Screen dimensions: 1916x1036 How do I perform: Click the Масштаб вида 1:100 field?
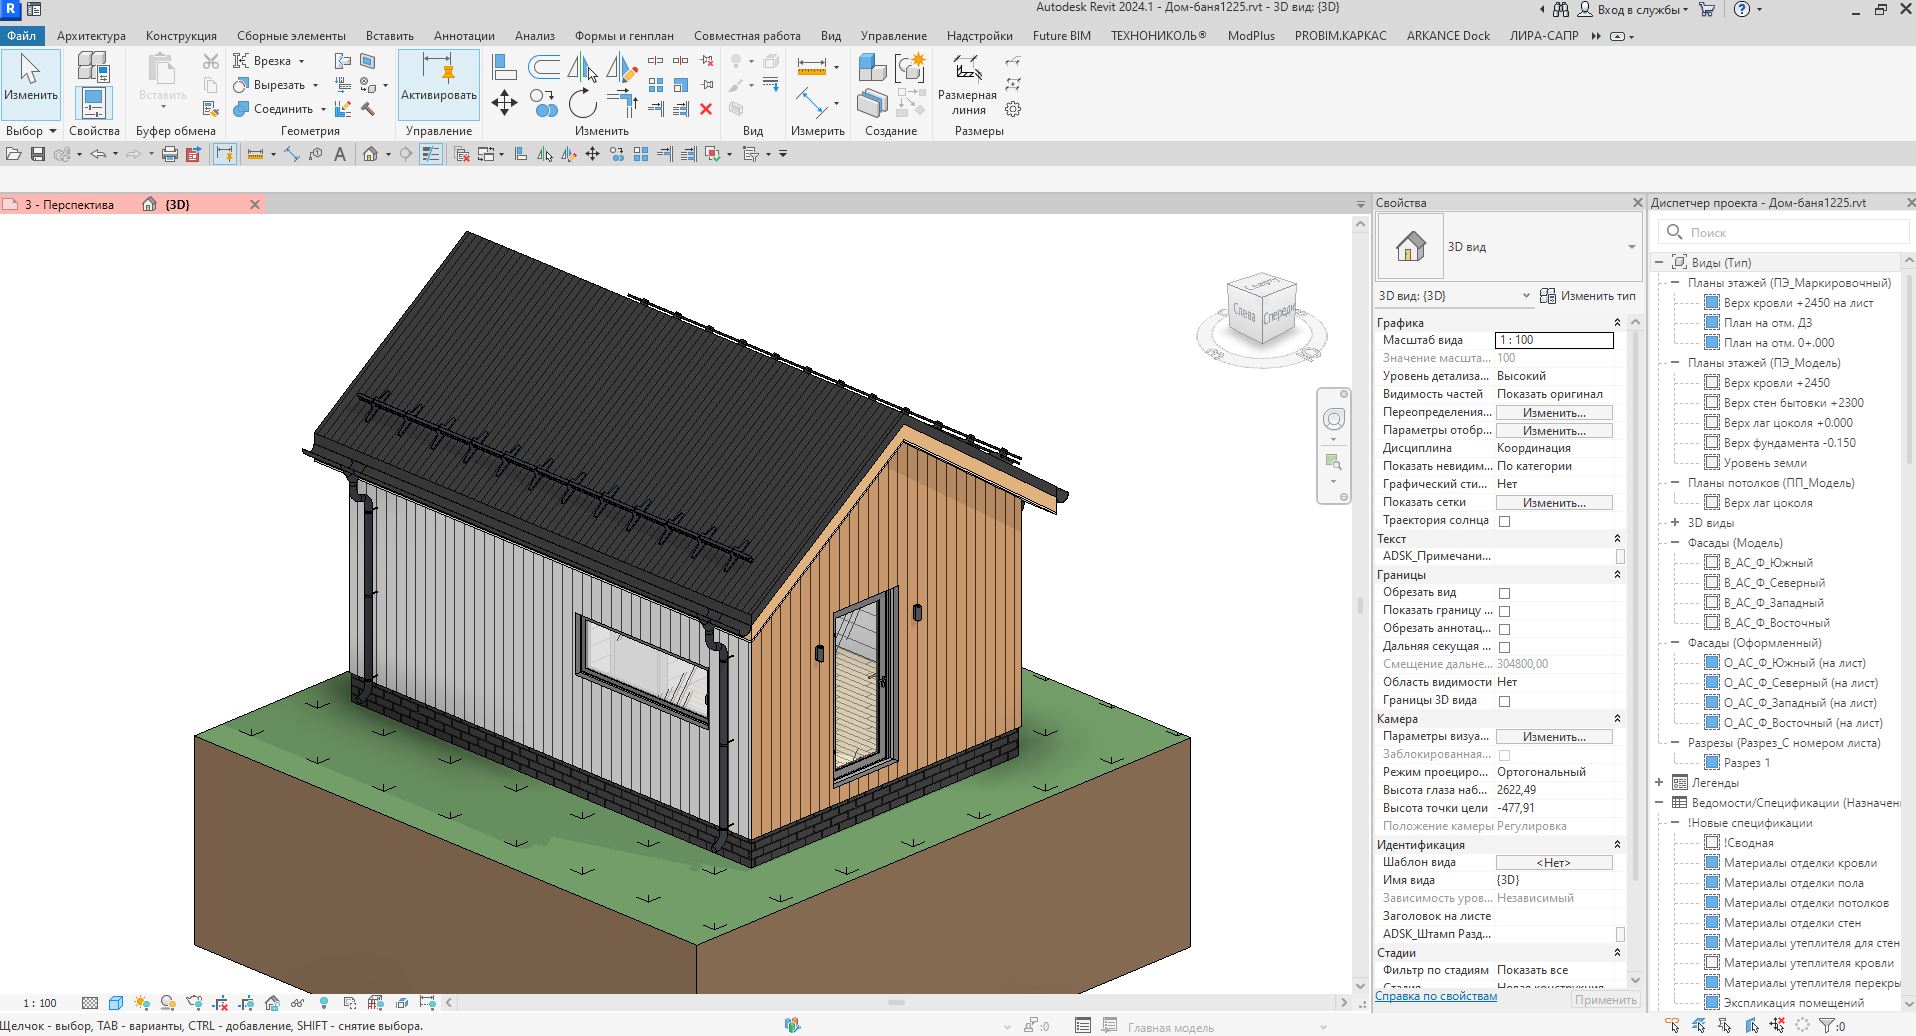(x=1554, y=341)
